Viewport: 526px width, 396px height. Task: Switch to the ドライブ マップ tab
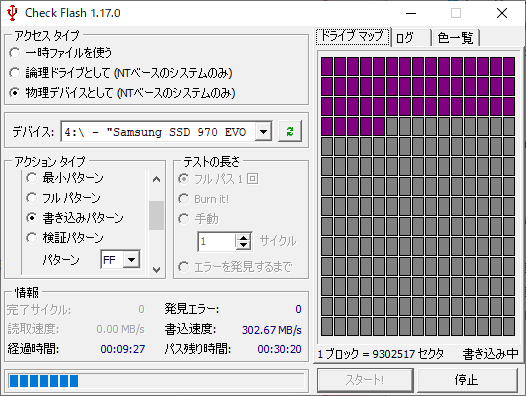[x=352, y=36]
